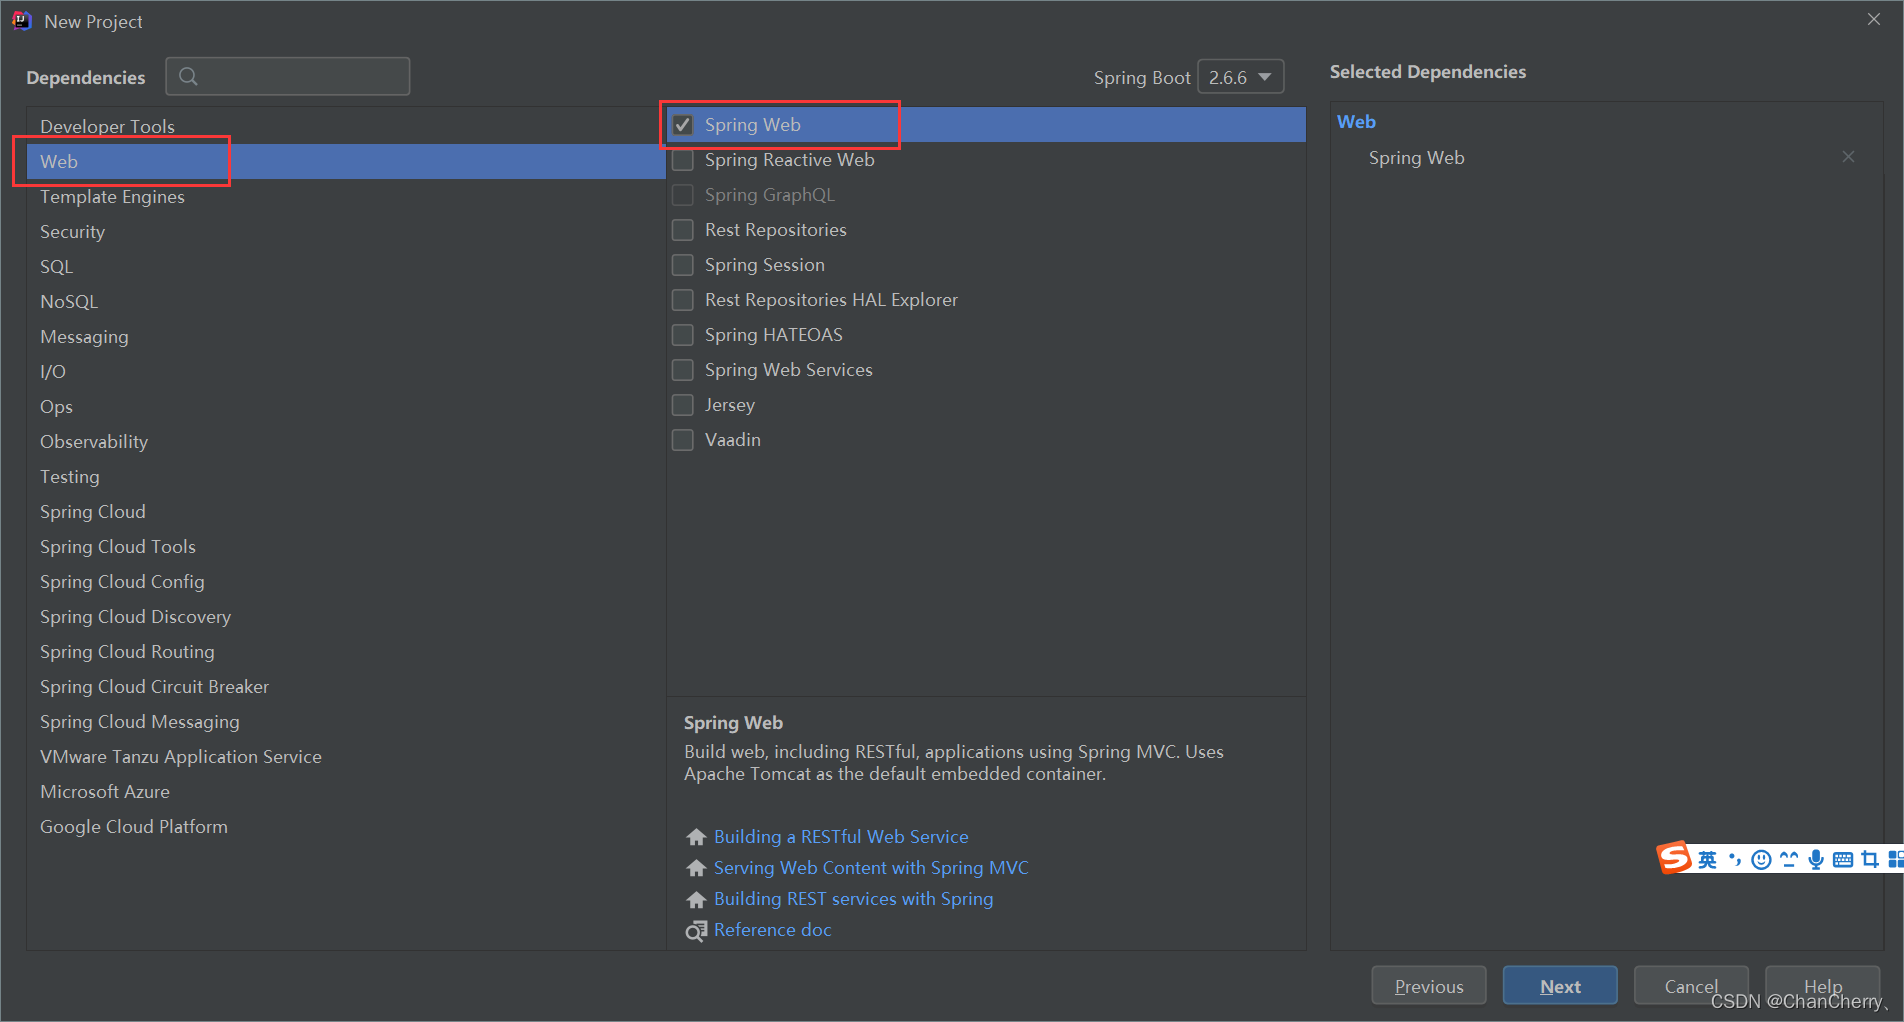
Task: Remove Spring Web from selected dependencies
Action: pyautogui.click(x=1848, y=157)
